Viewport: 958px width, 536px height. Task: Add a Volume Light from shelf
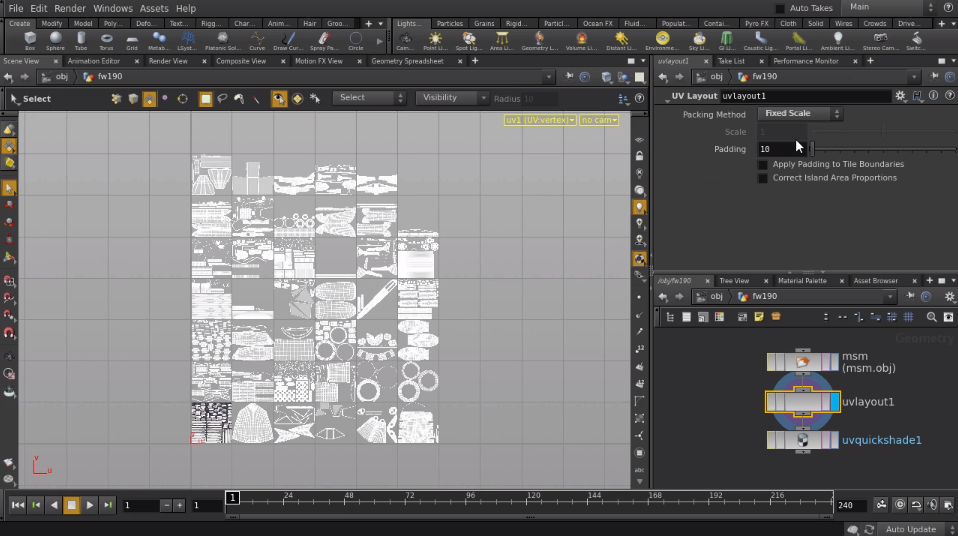(x=581, y=41)
